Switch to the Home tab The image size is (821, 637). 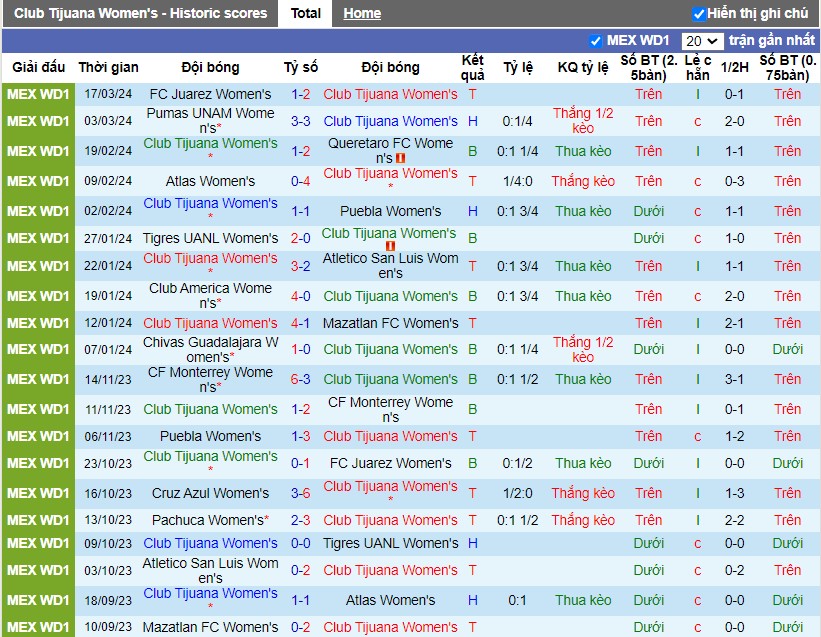(x=362, y=13)
